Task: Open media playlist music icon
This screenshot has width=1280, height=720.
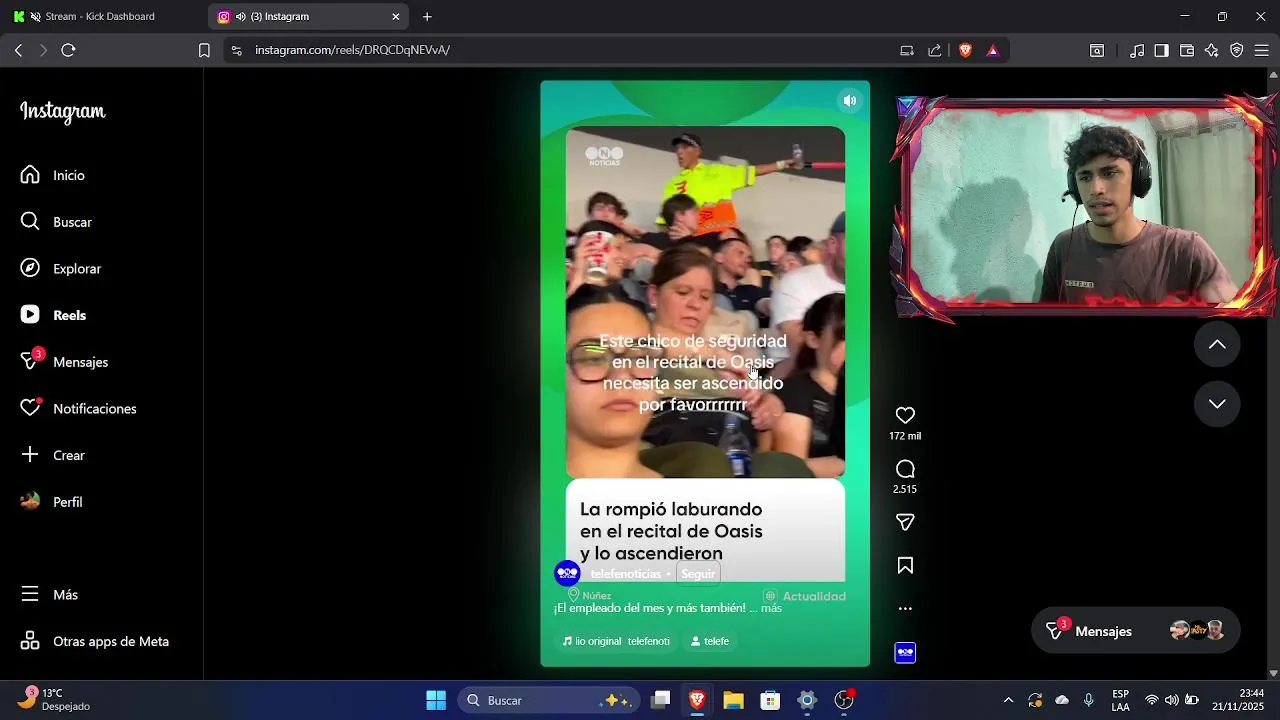Action: (x=1137, y=50)
